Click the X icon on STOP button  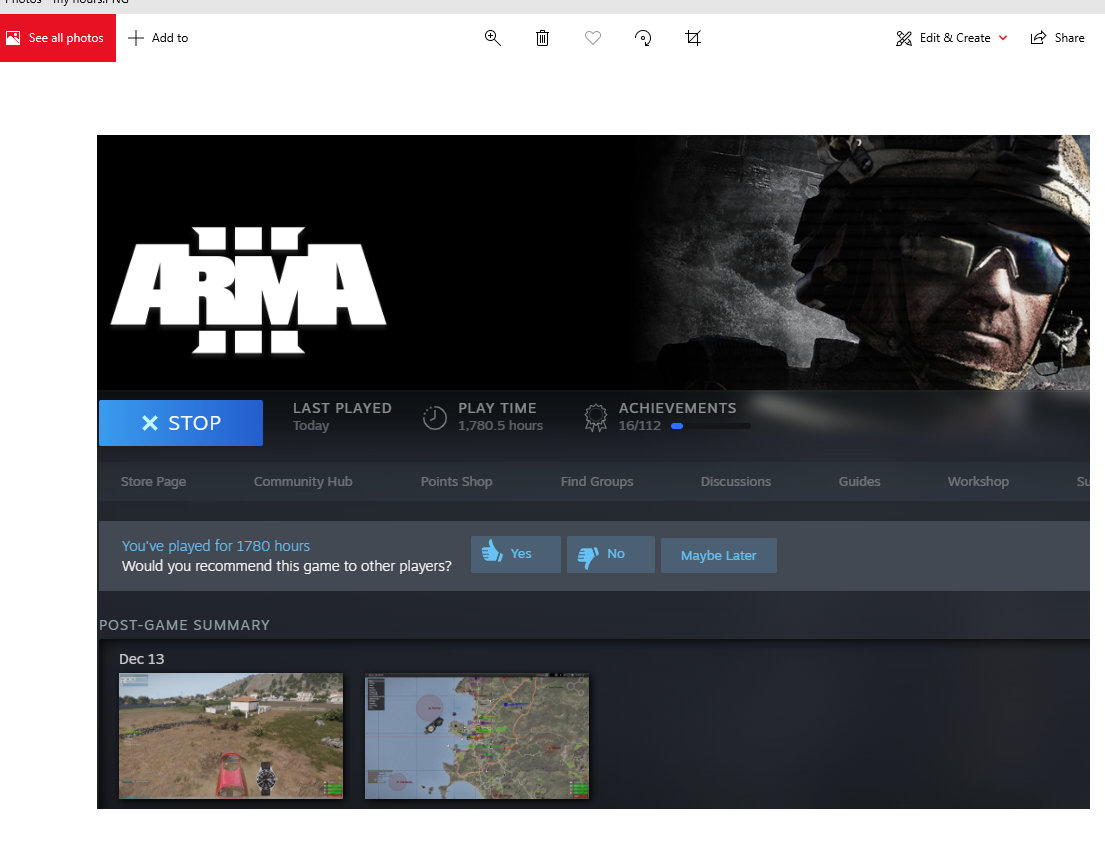pos(149,423)
